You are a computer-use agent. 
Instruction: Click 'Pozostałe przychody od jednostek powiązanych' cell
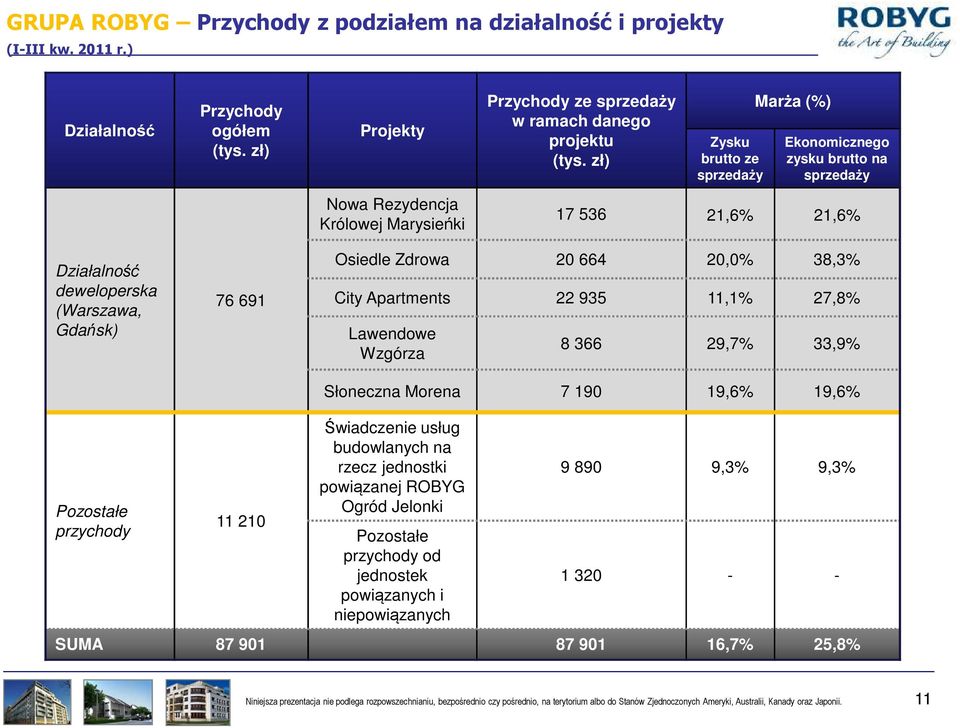click(392, 576)
